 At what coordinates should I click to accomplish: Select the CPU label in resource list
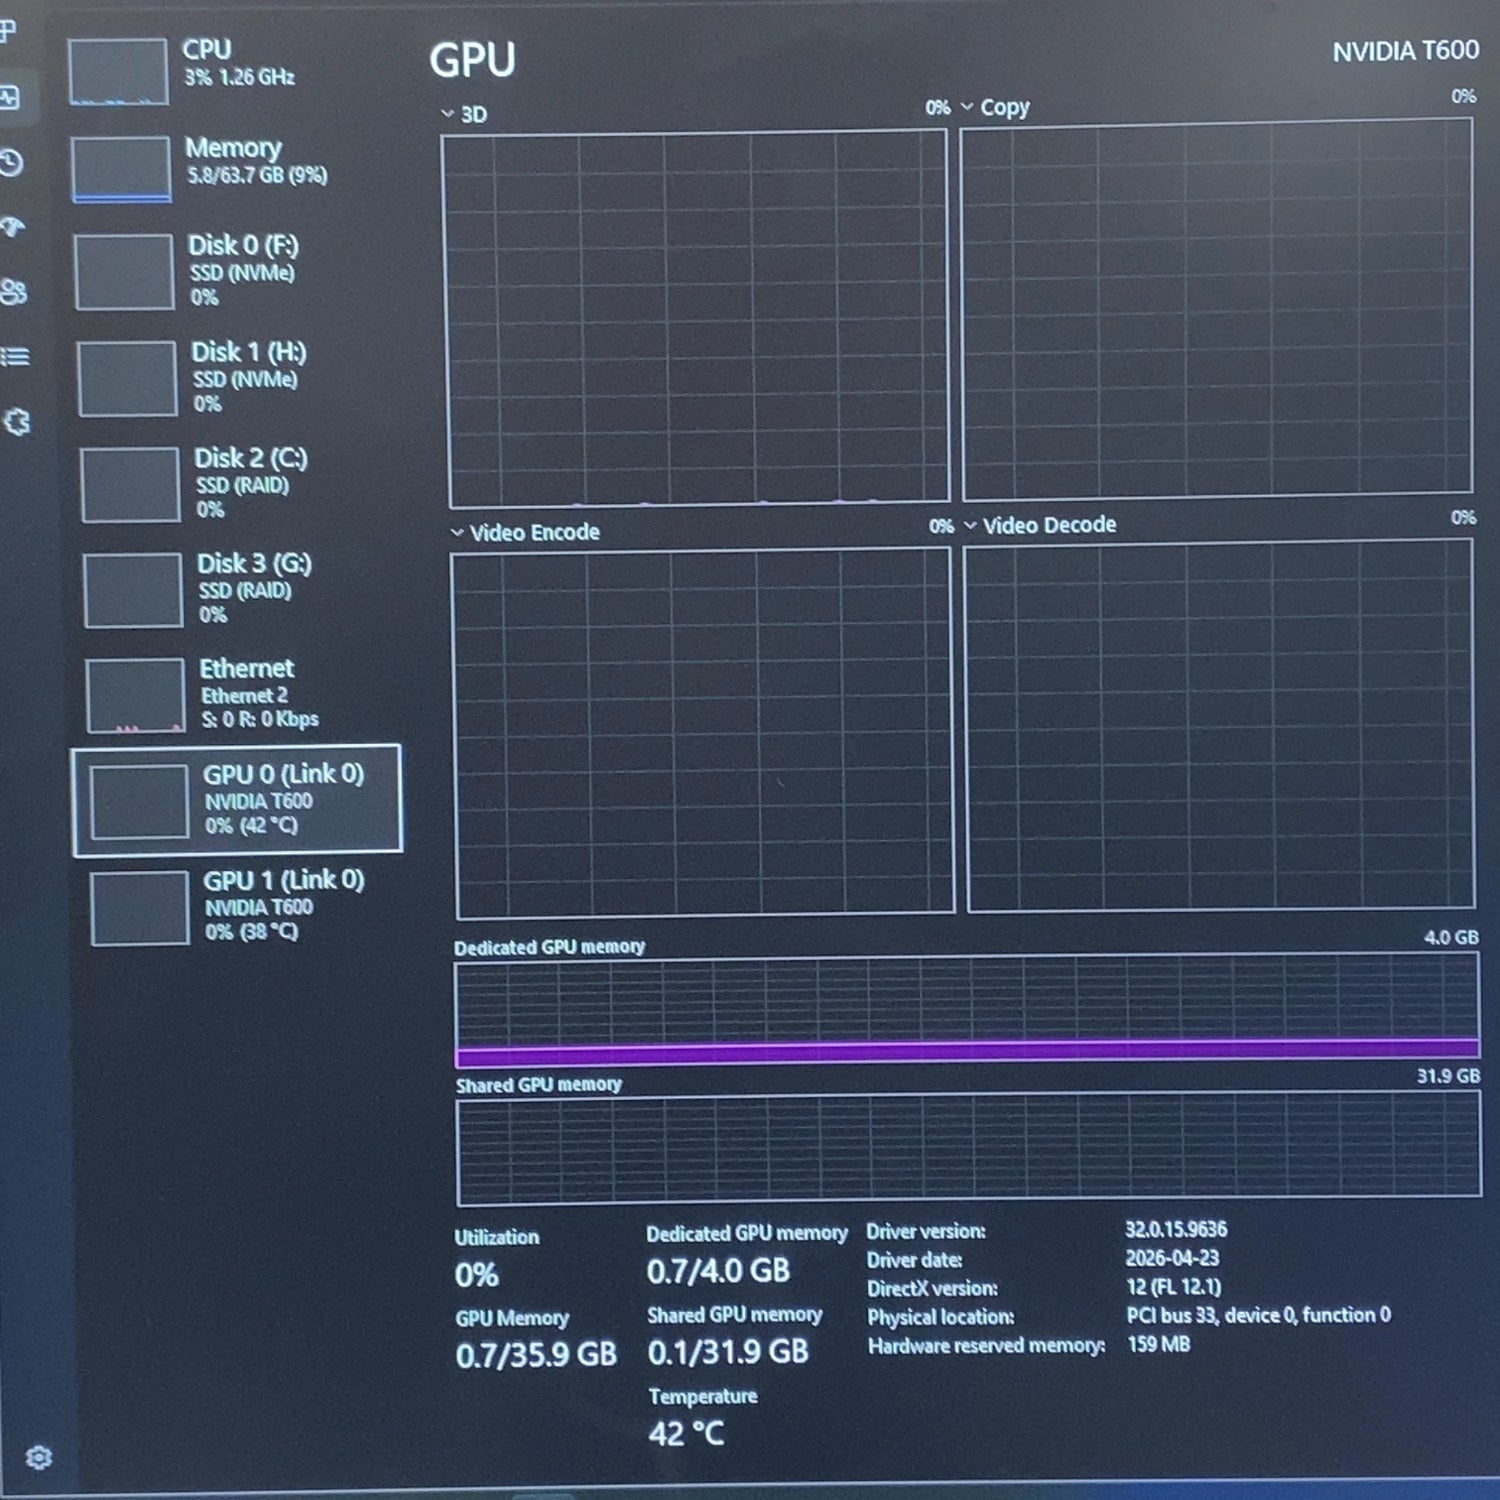coord(206,49)
